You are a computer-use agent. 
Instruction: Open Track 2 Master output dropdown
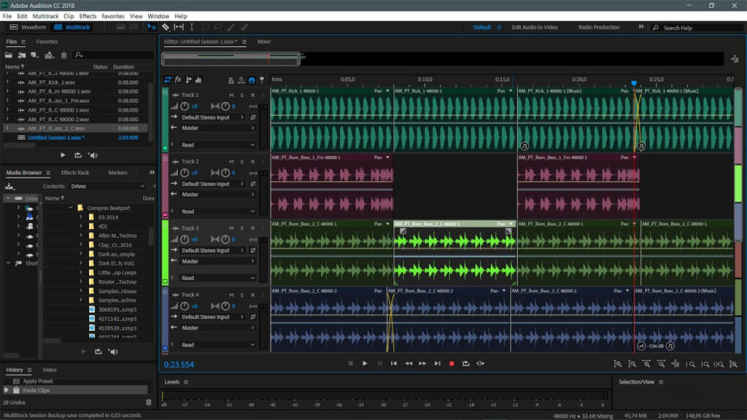point(214,194)
